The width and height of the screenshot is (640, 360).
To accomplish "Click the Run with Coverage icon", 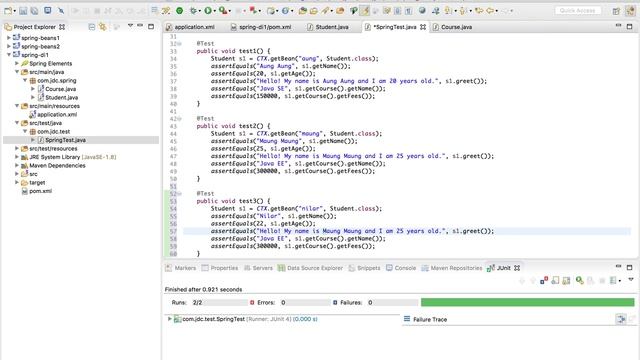I will point(222,11).
